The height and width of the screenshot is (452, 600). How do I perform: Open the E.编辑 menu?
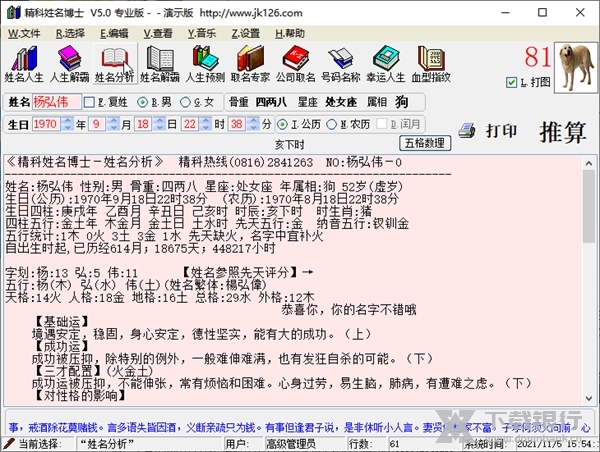click(x=114, y=34)
